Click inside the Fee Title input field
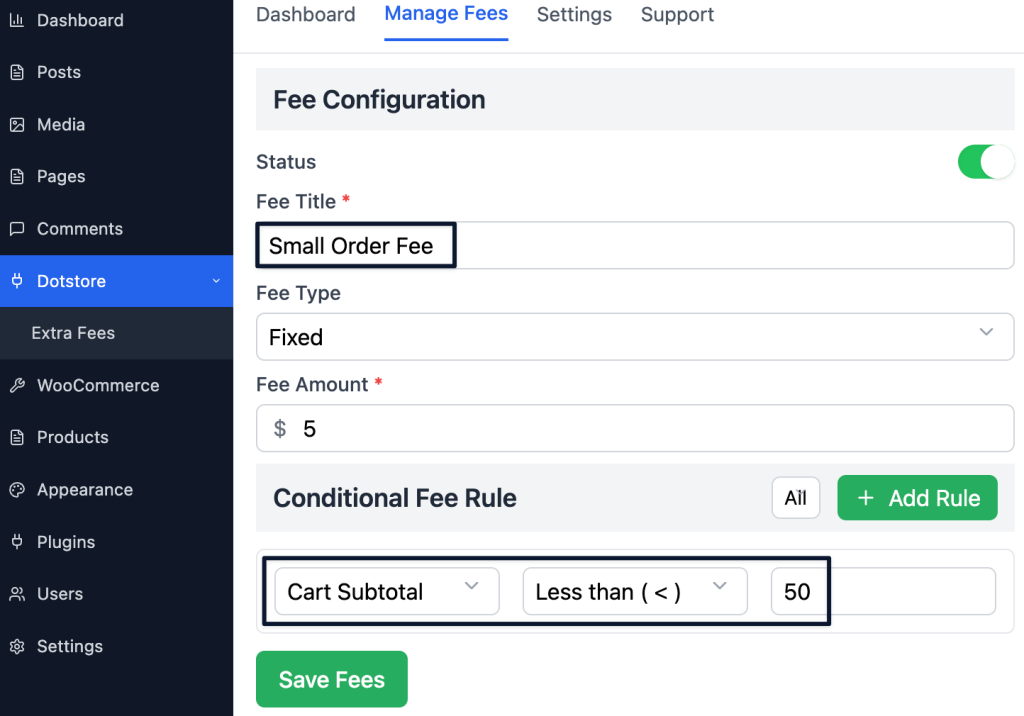The width and height of the screenshot is (1024, 716). point(355,244)
